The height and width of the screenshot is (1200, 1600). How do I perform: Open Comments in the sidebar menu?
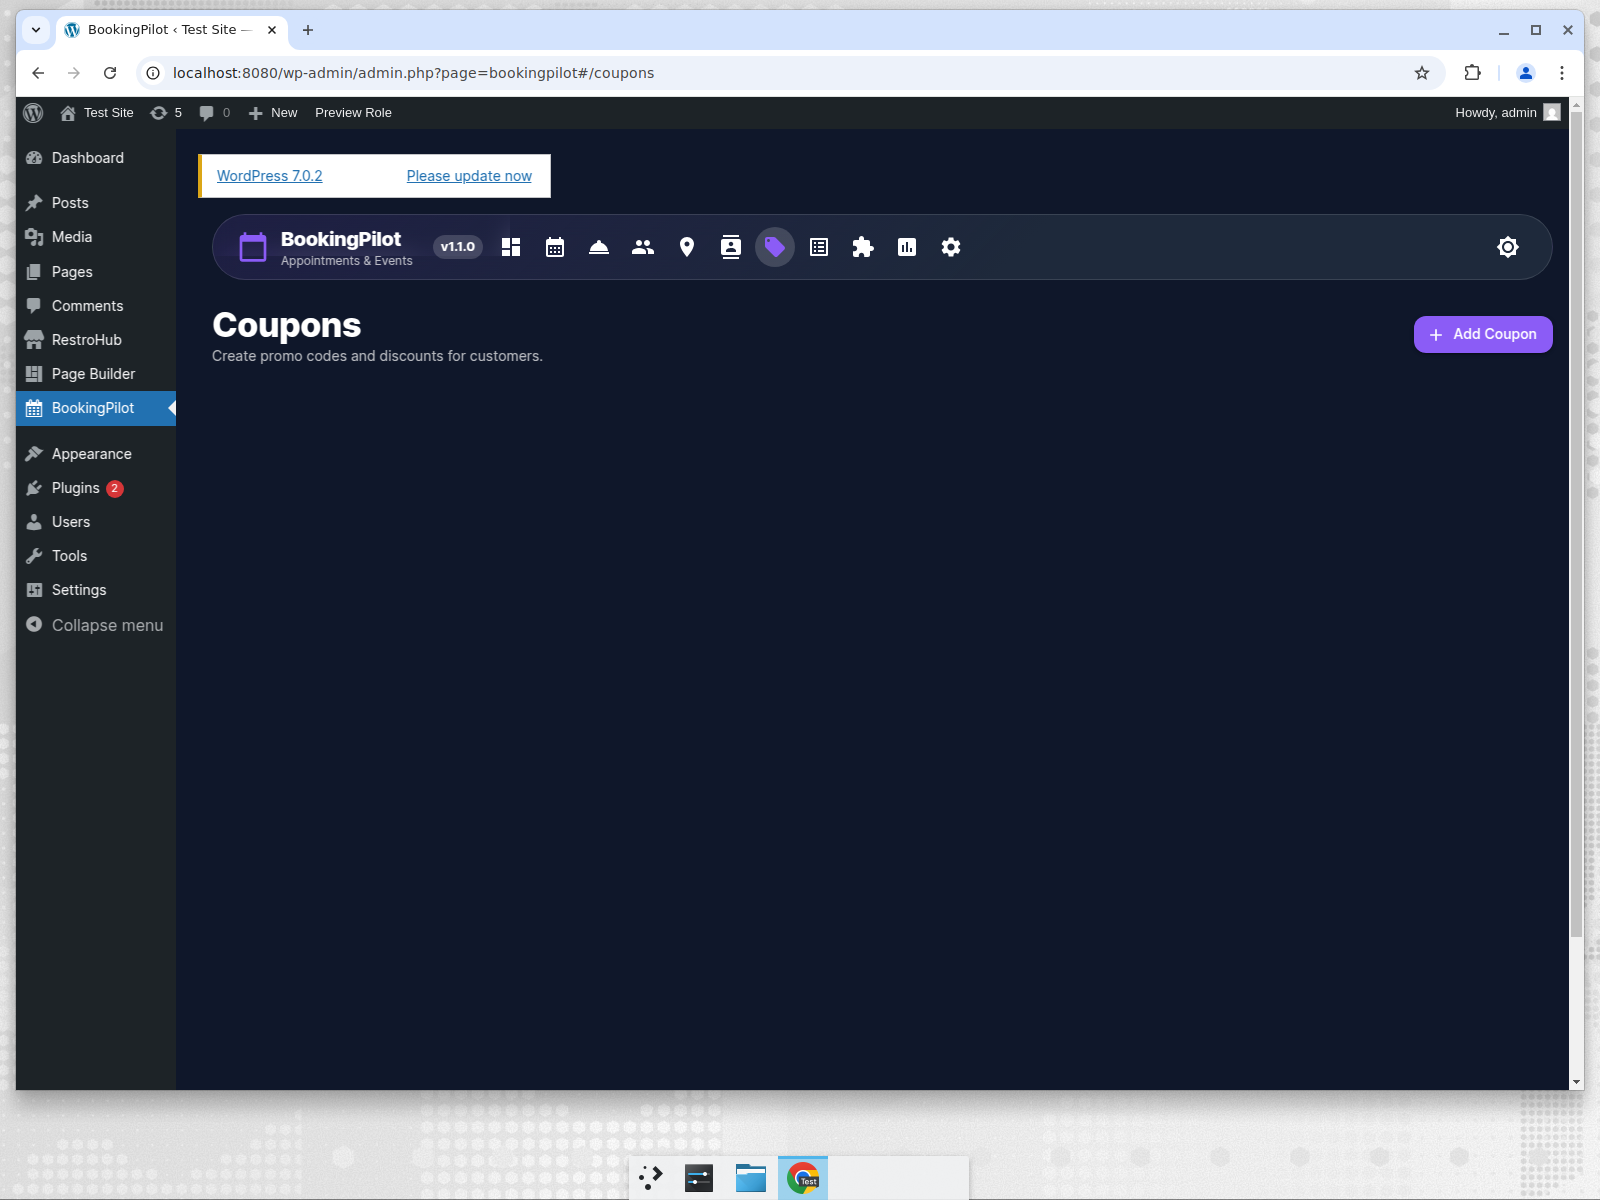pos(96,306)
